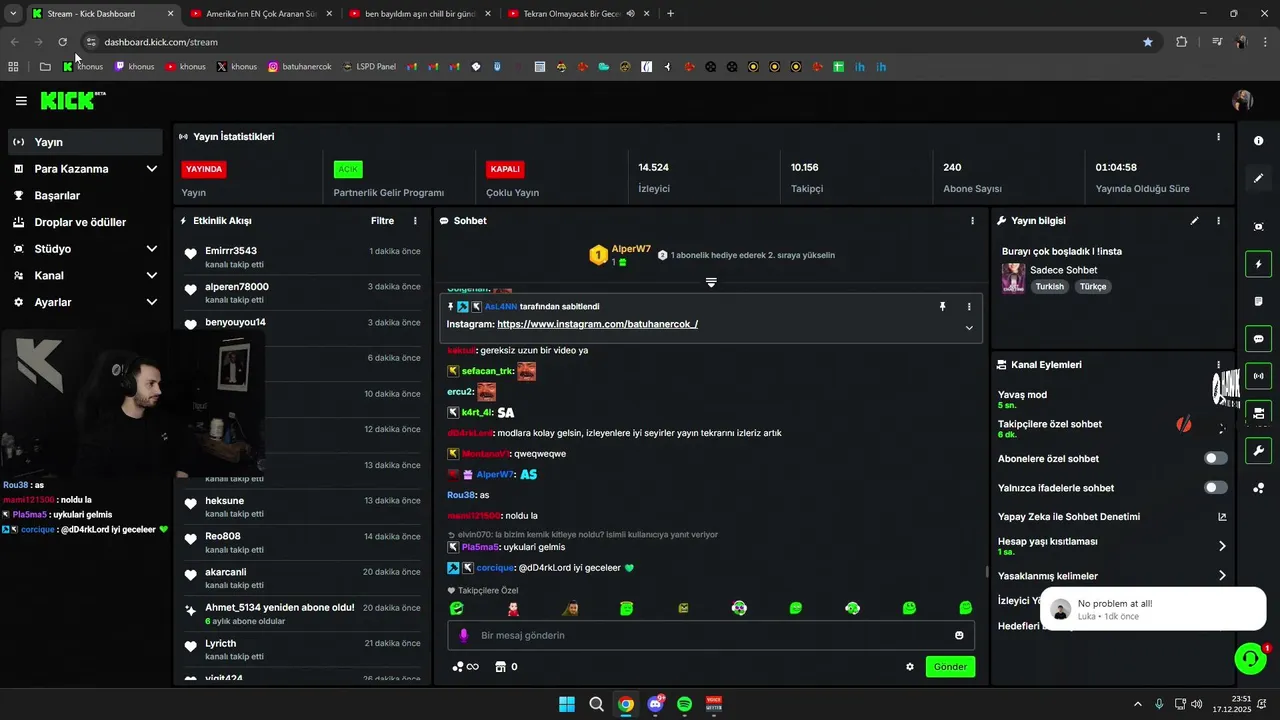Toggle Yalnızca ifadelerle sohbet switch

[1215, 487]
